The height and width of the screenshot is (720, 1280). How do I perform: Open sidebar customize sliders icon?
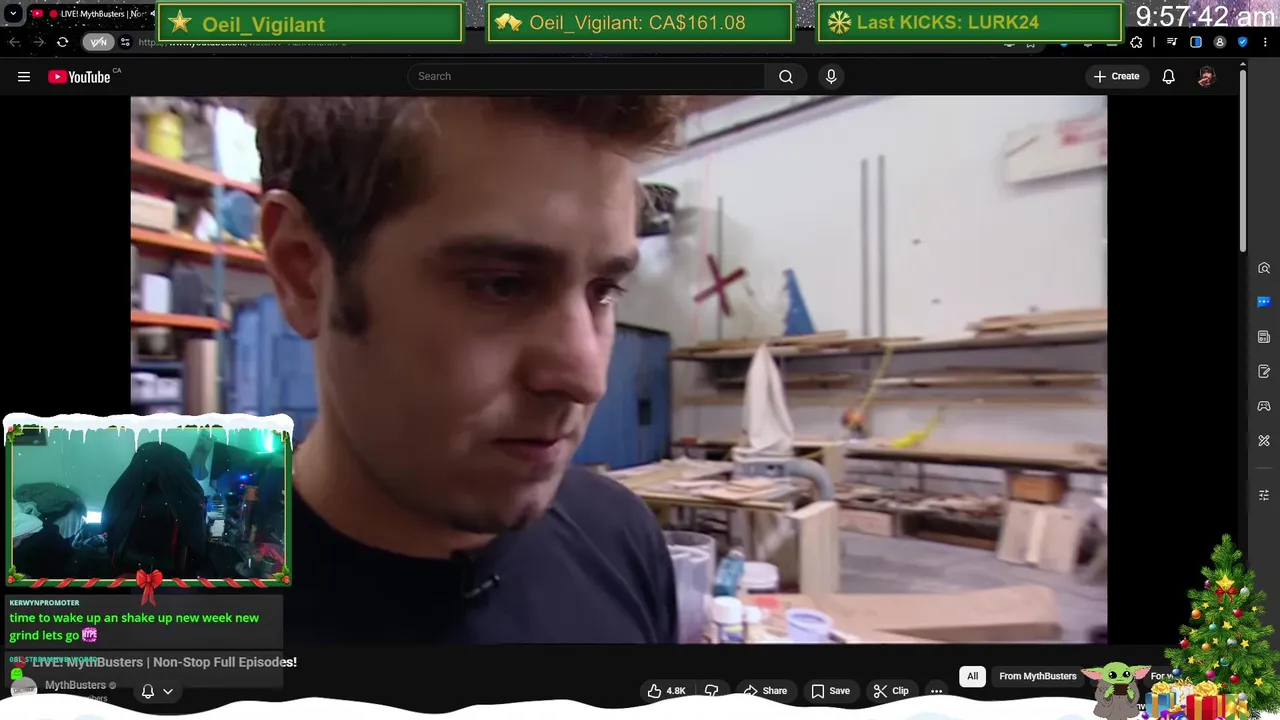tap(1264, 495)
